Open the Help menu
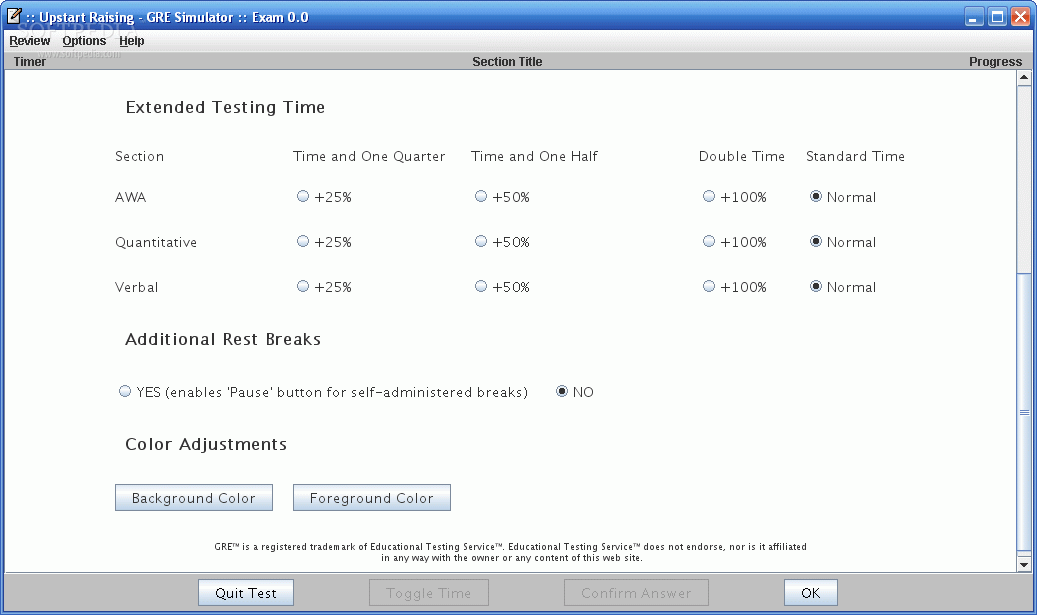This screenshot has width=1037, height=615. (132, 41)
